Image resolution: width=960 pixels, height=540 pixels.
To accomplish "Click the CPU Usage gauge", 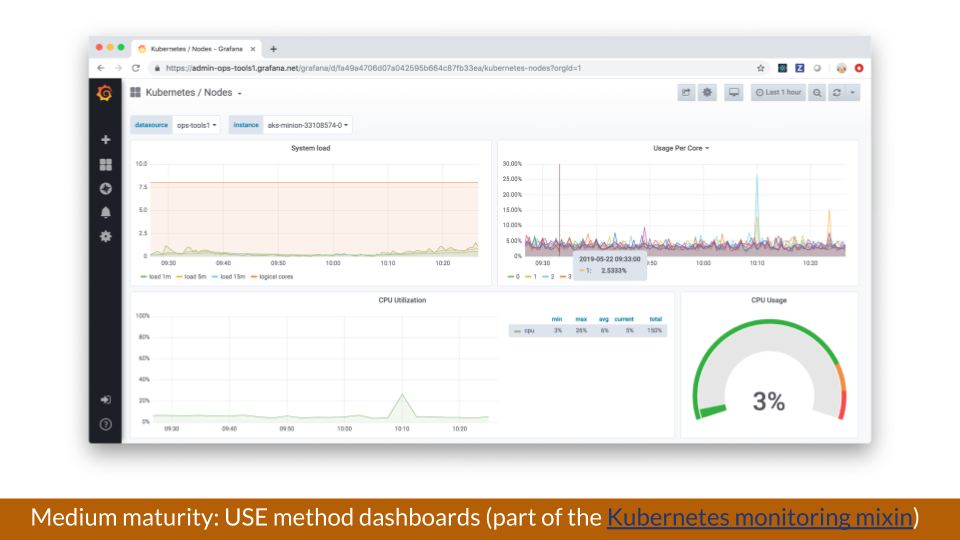I will coord(769,370).
